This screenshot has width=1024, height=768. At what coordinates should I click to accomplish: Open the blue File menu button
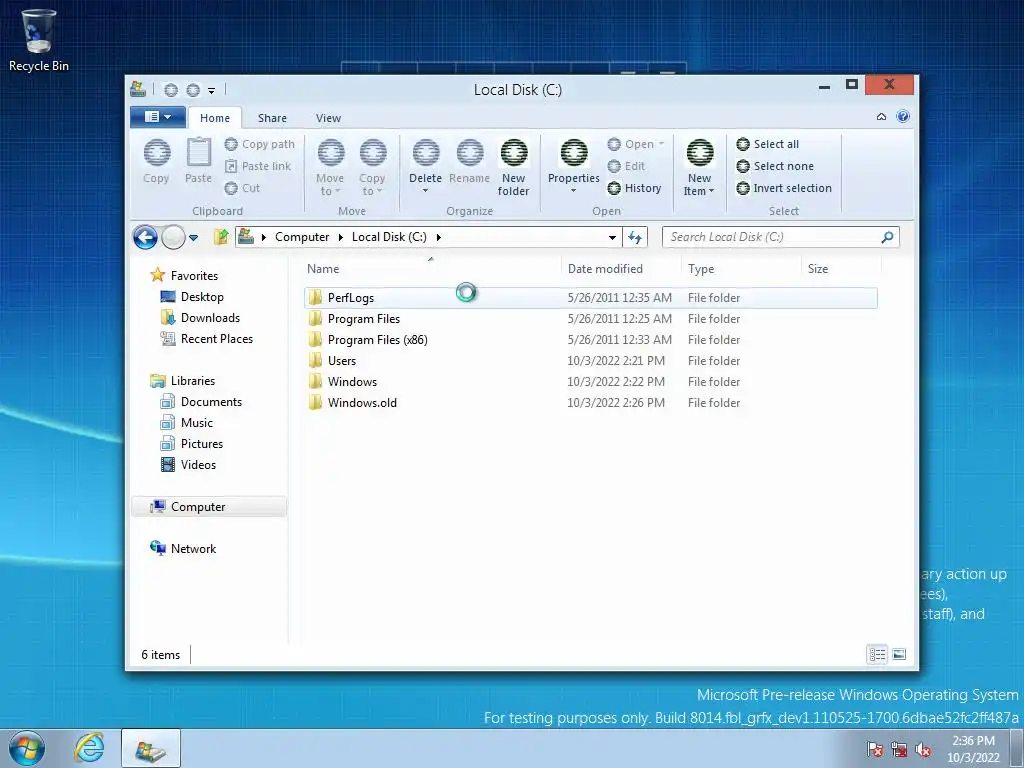pos(157,117)
